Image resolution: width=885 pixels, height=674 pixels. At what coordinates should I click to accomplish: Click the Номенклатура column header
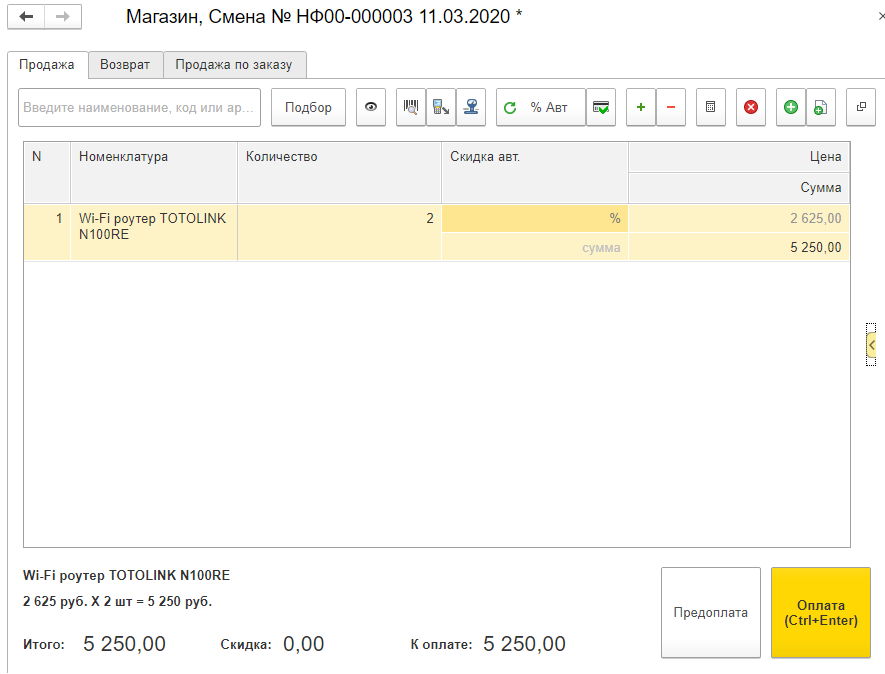pos(154,172)
